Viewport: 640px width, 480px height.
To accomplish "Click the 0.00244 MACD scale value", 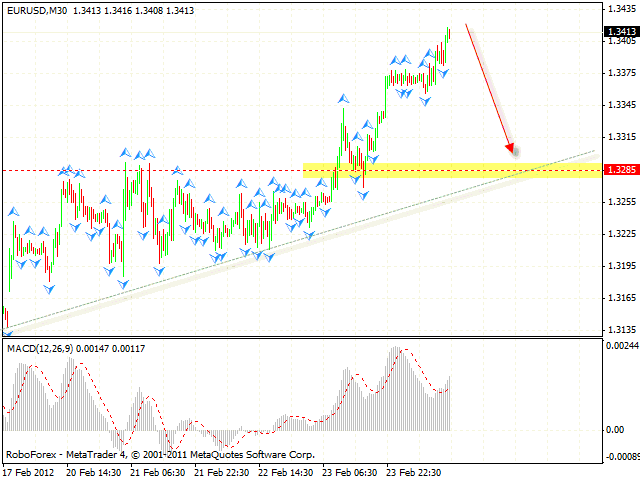I will (x=620, y=345).
